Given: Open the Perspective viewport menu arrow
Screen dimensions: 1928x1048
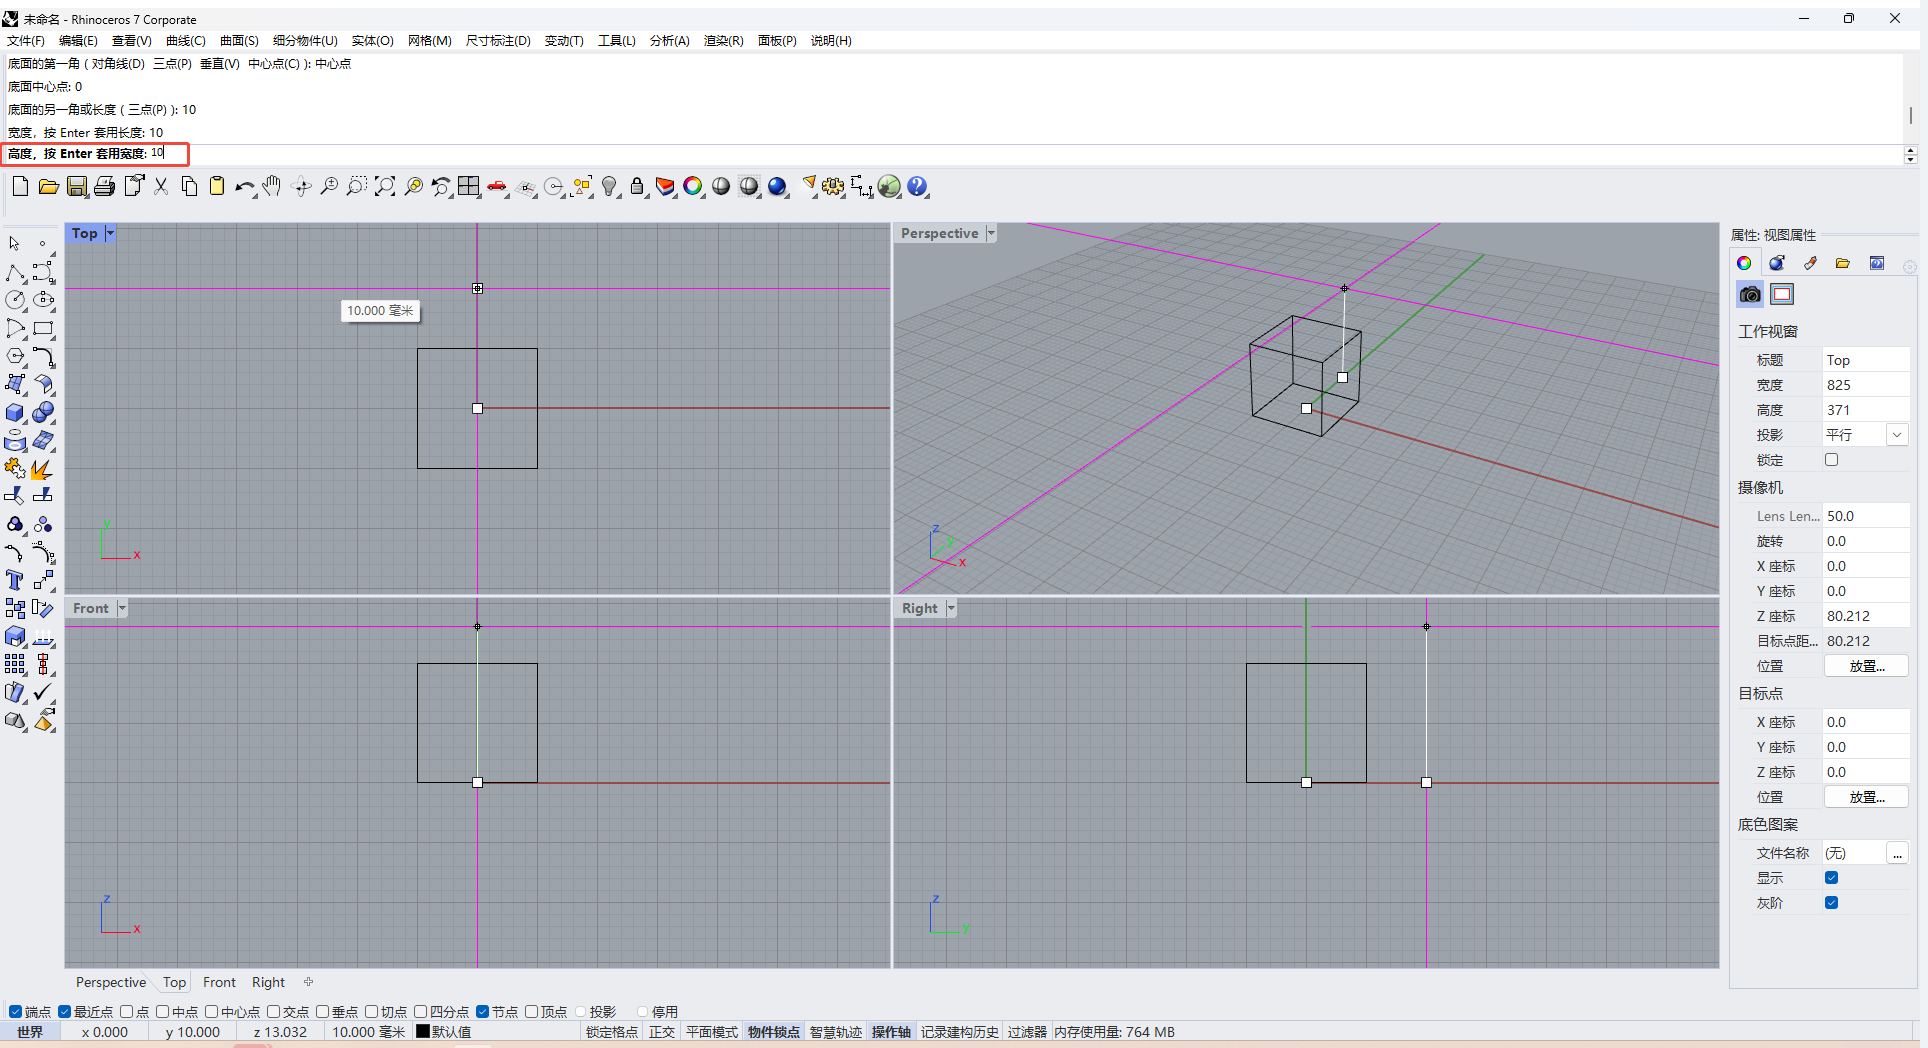Looking at the screenshot, I should (991, 233).
